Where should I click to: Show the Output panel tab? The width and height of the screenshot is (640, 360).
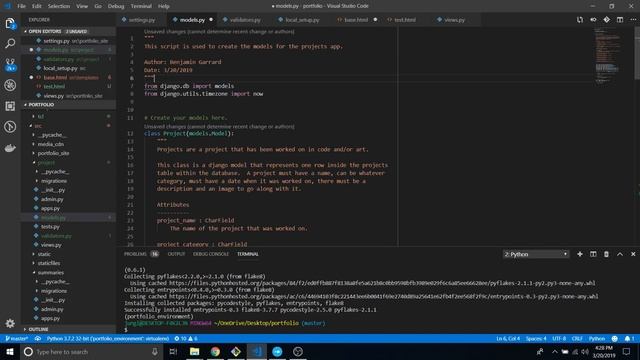[176, 254]
